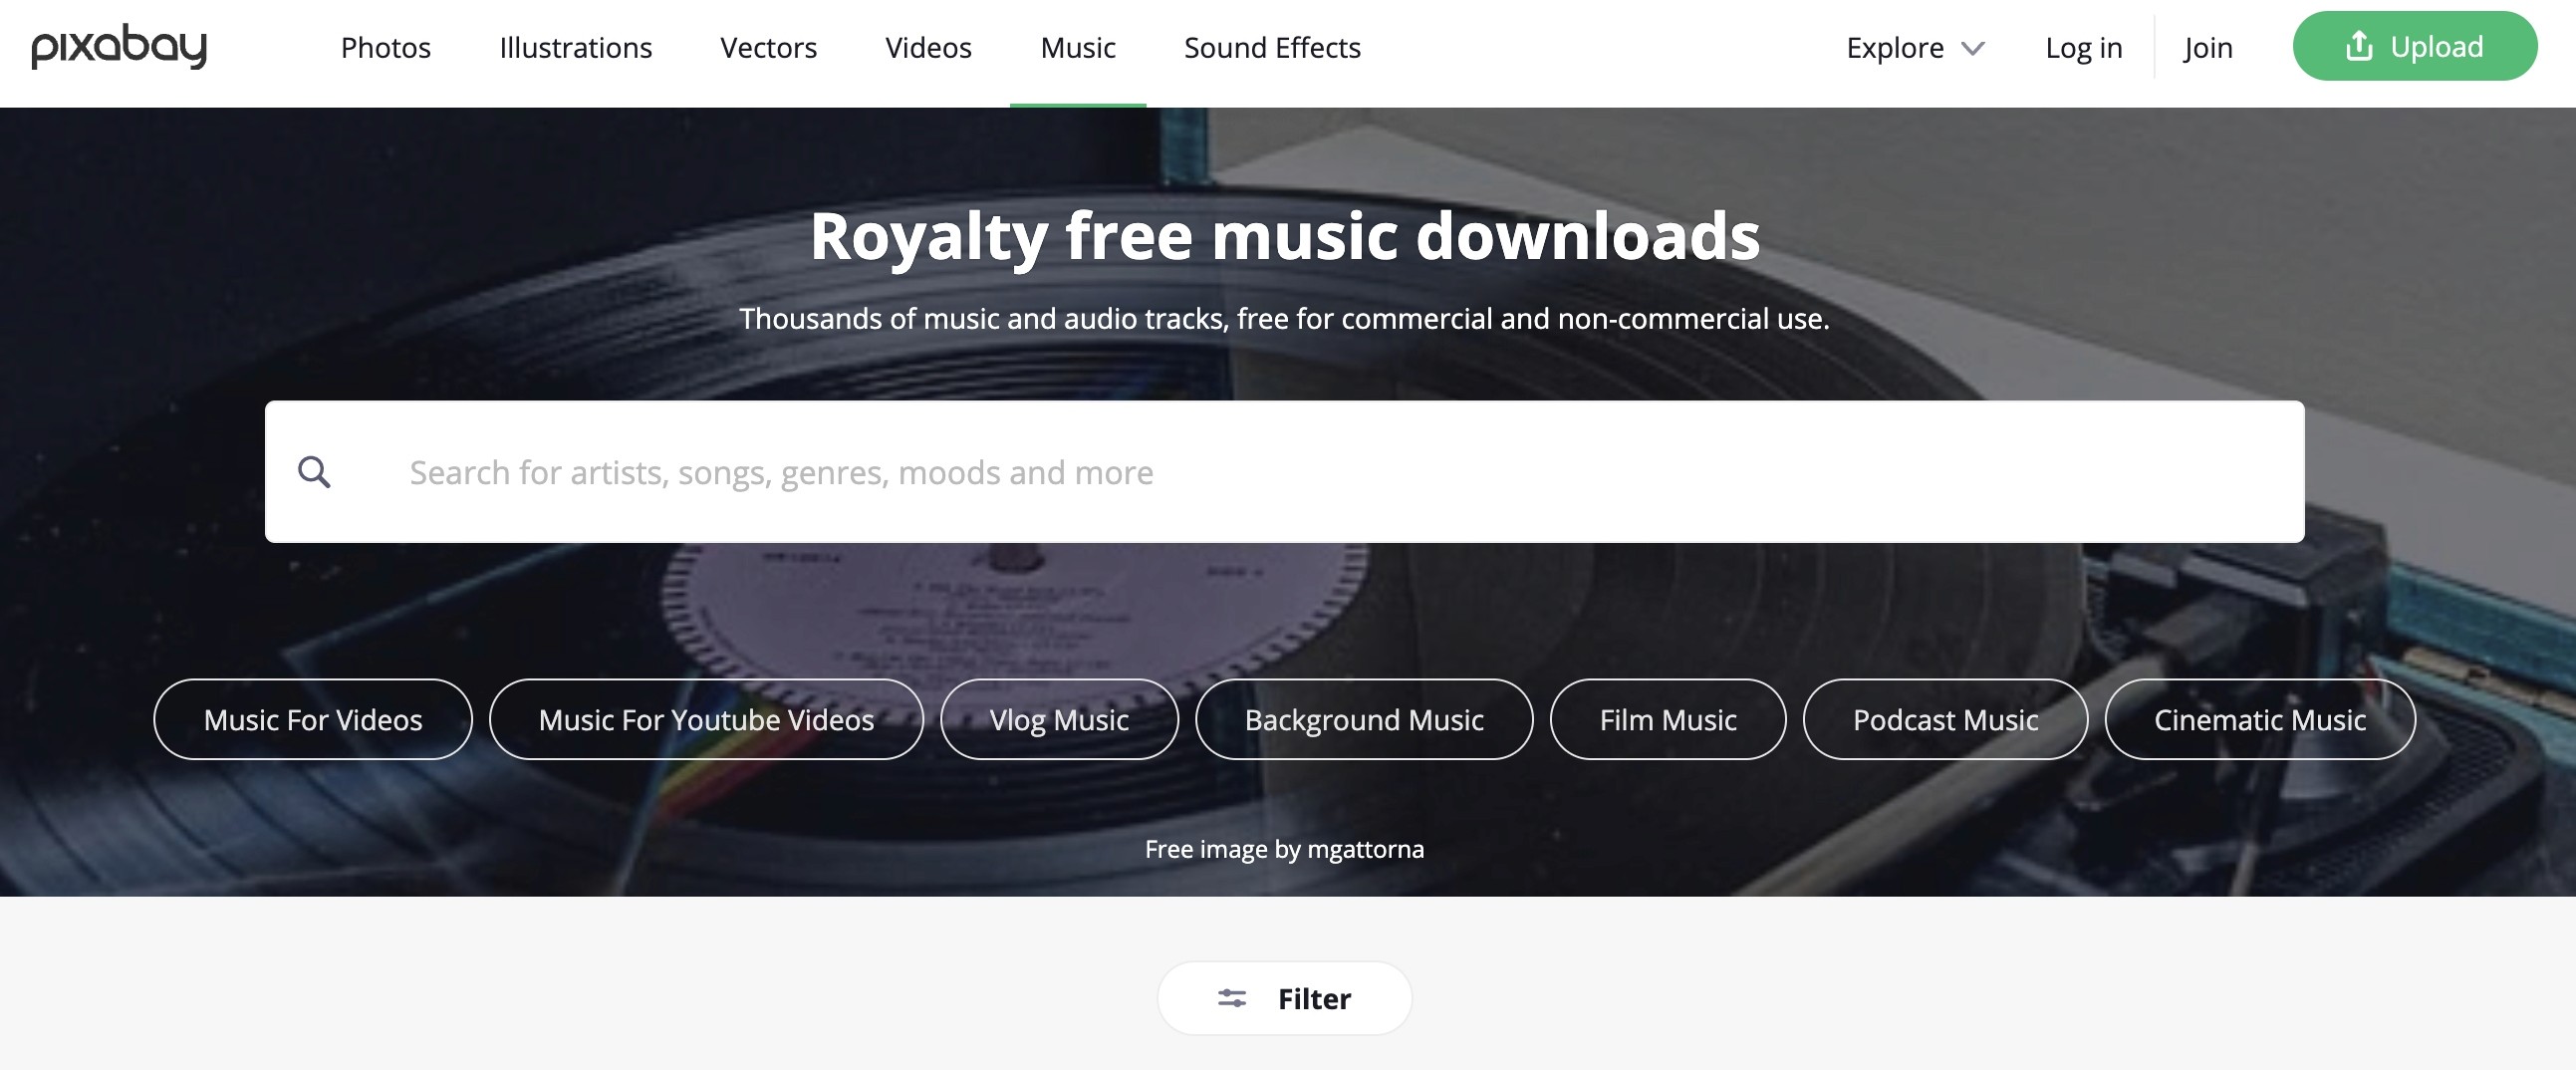
Task: Click the filter sliders icon
Action: click(x=1232, y=998)
